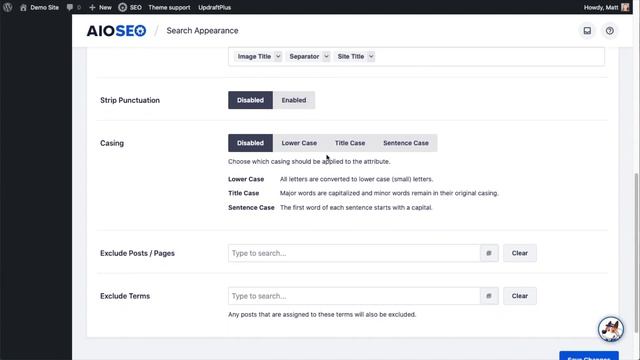Choose Lower Case casing option

299,143
